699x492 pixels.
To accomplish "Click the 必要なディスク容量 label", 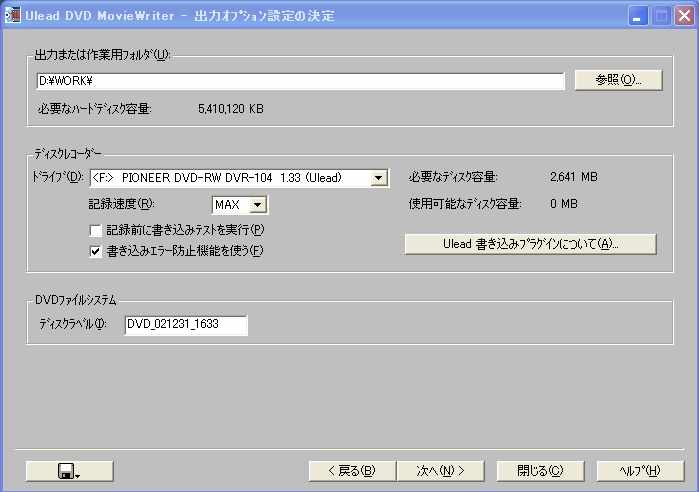I will pyautogui.click(x=453, y=177).
